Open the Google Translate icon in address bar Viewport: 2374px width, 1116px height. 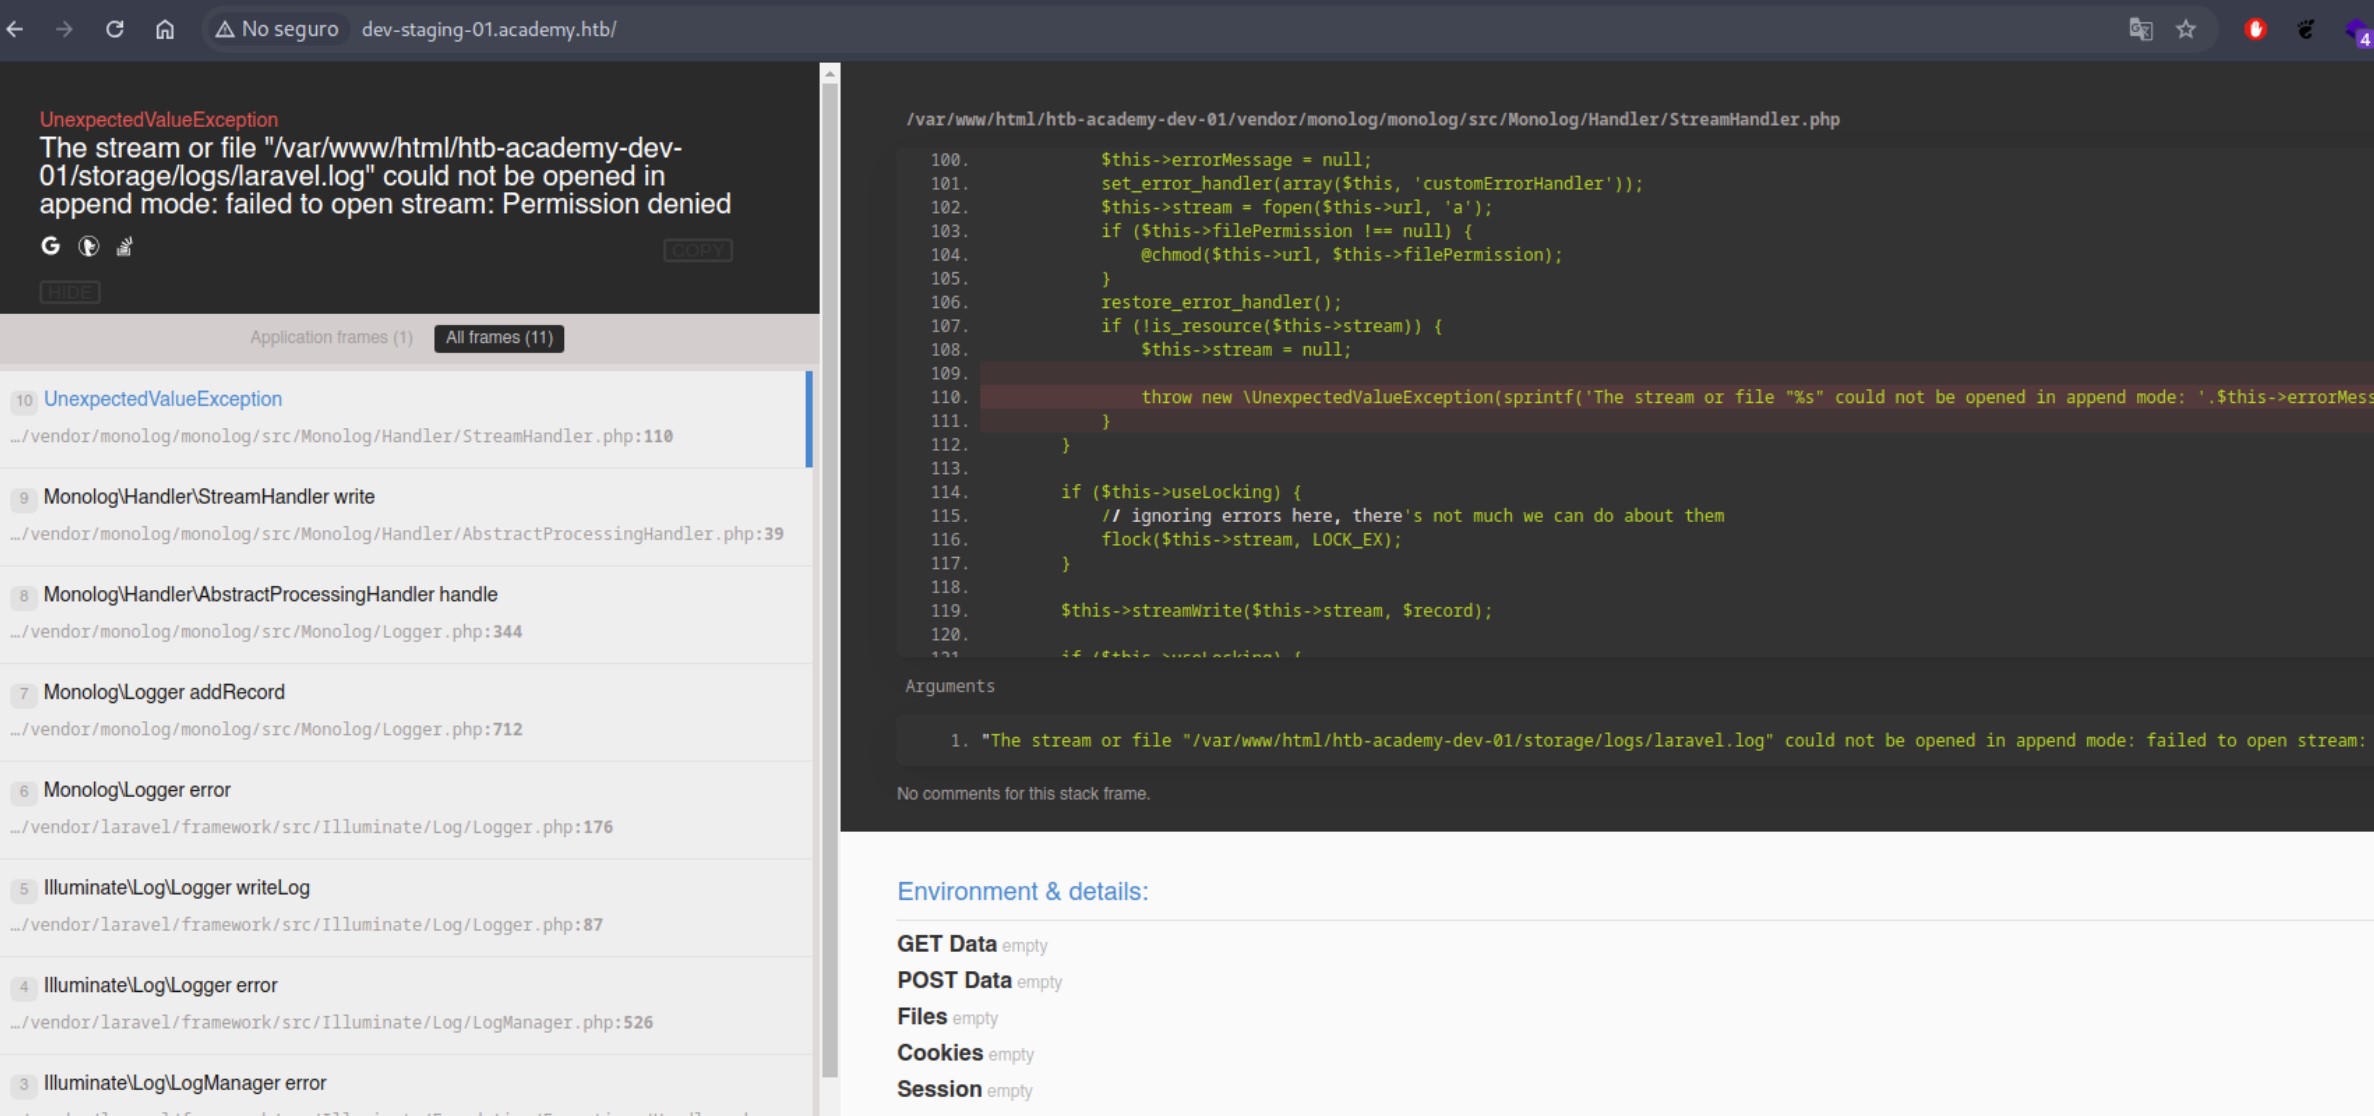(x=2140, y=29)
